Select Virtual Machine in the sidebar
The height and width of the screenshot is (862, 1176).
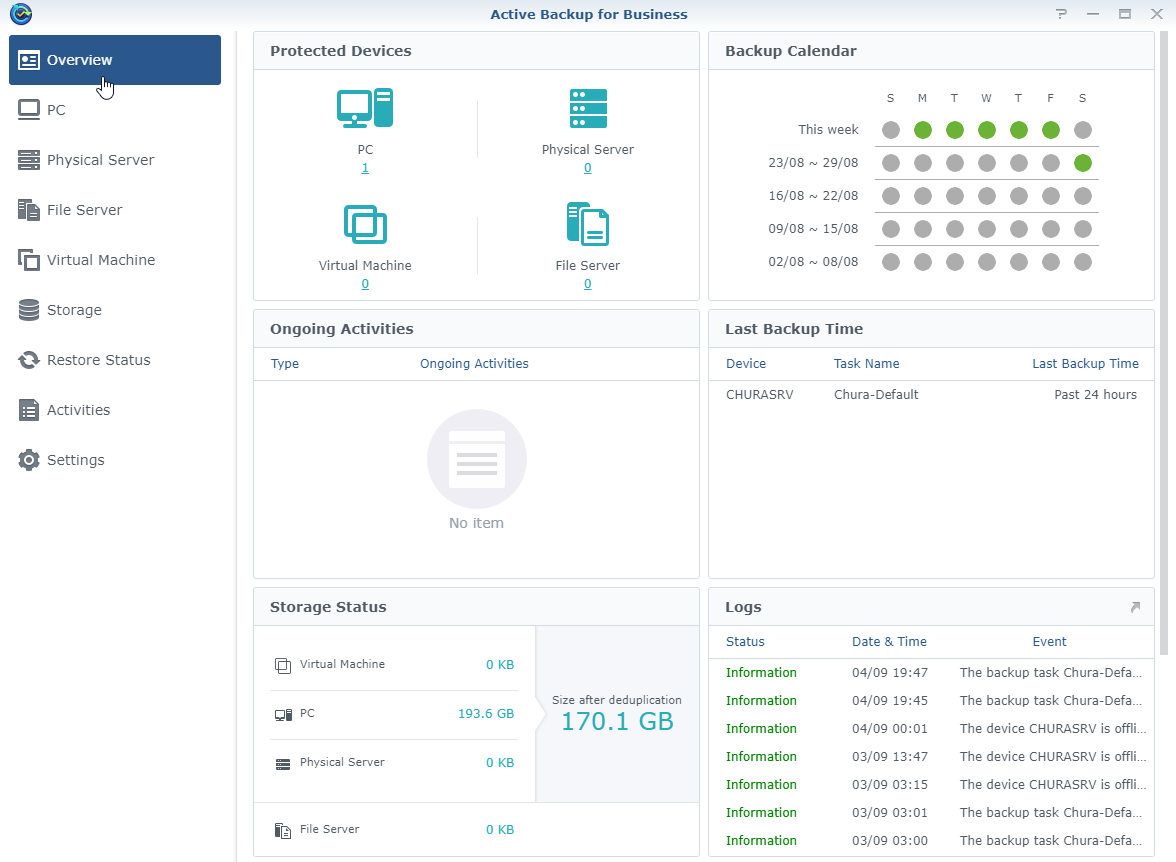tap(100, 260)
